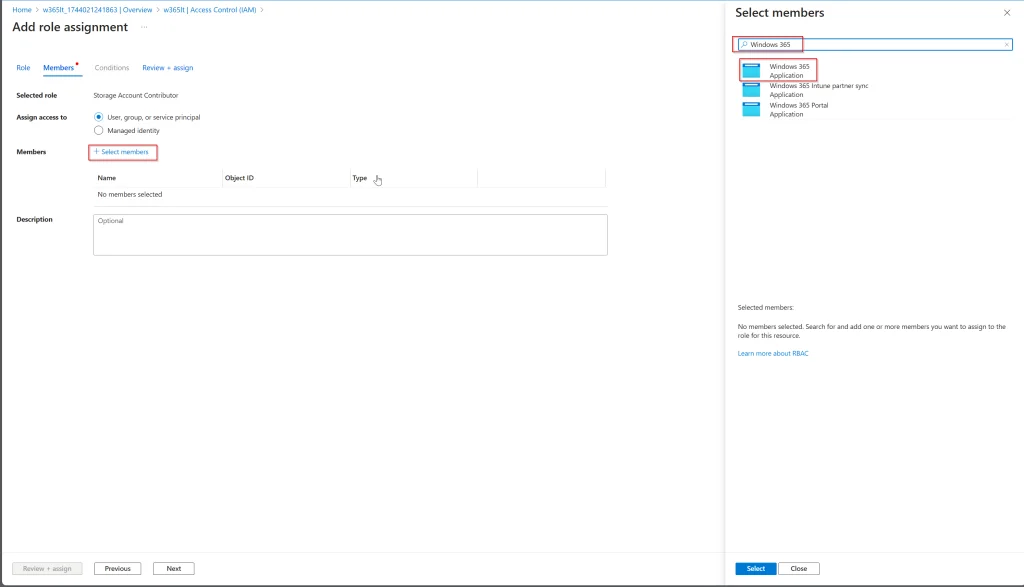Click the Name column header

pos(106,178)
